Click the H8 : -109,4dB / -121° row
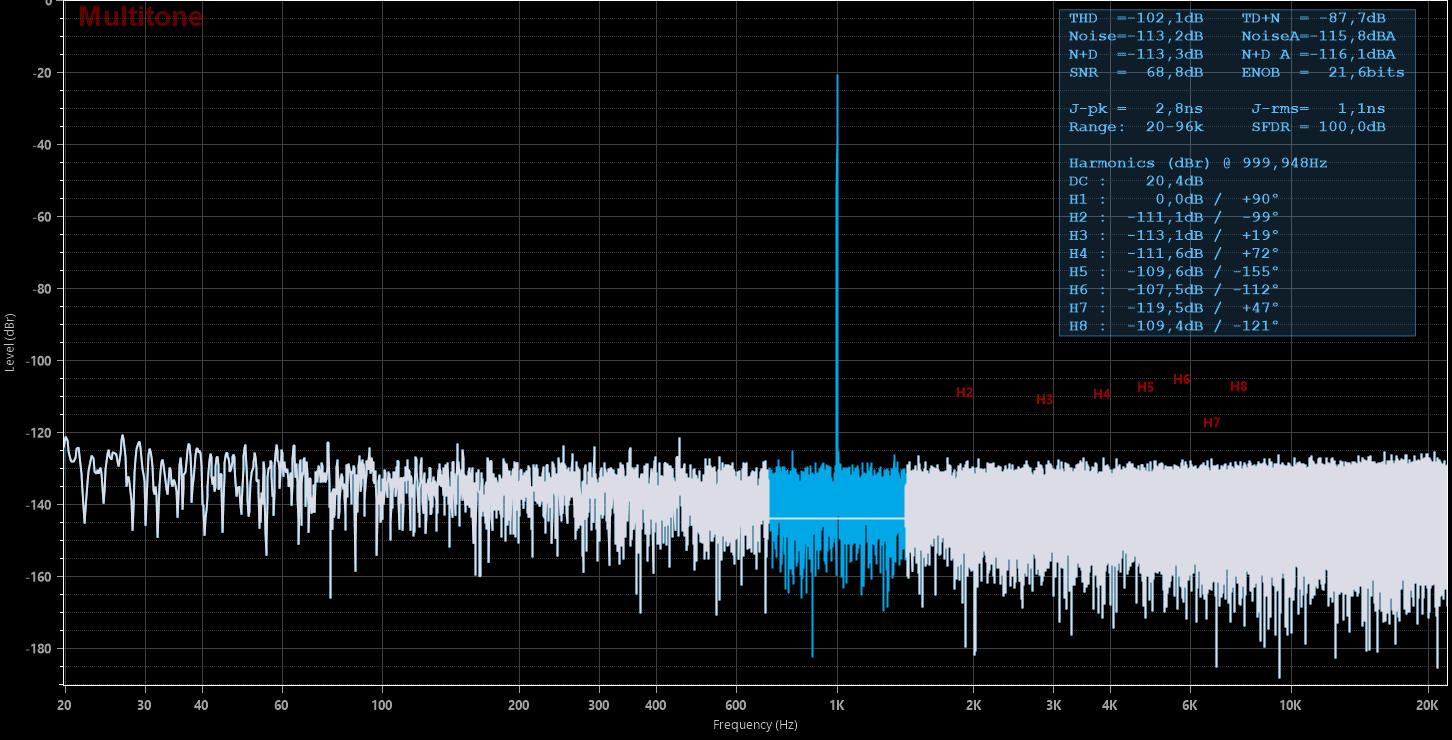The width and height of the screenshot is (1452, 740). click(1174, 326)
